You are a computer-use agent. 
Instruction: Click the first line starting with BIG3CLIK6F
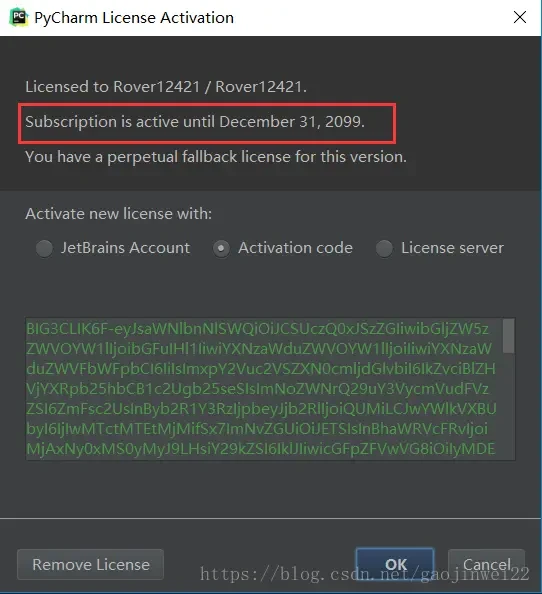point(258,329)
